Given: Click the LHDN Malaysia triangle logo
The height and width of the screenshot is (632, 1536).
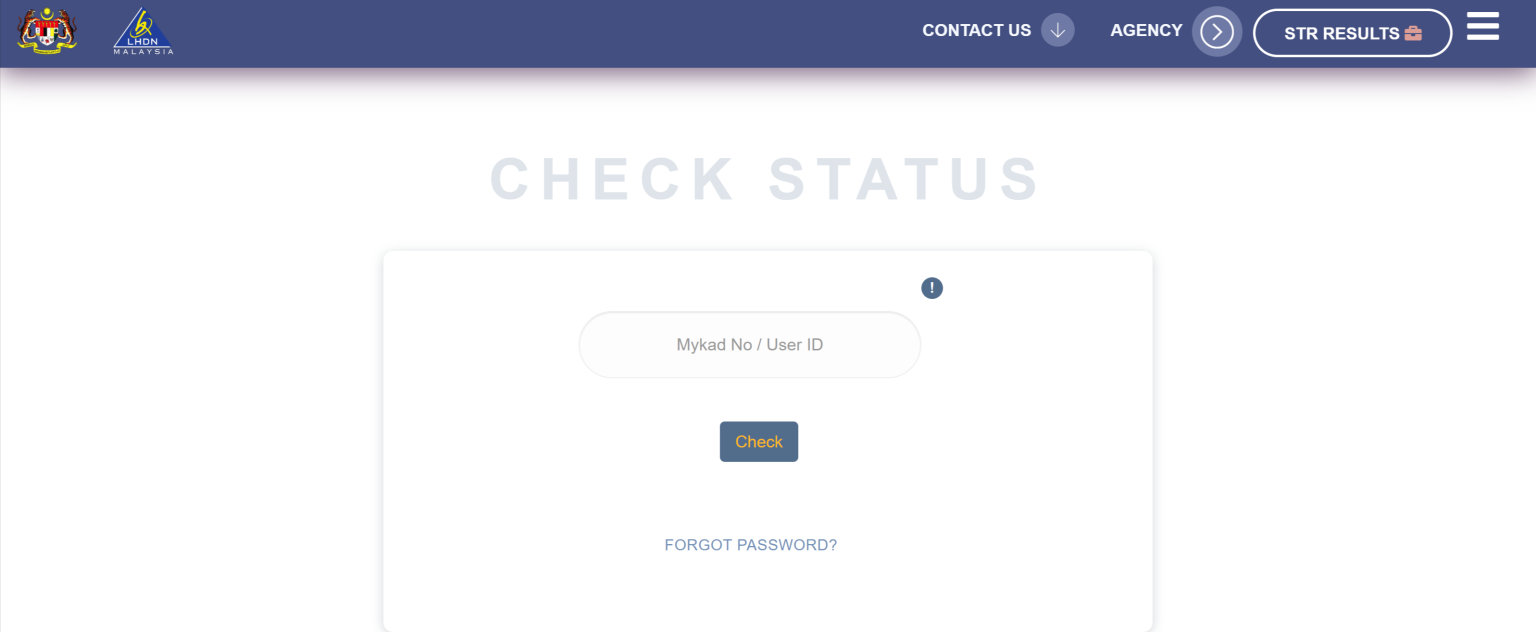Looking at the screenshot, I should pos(143,28).
